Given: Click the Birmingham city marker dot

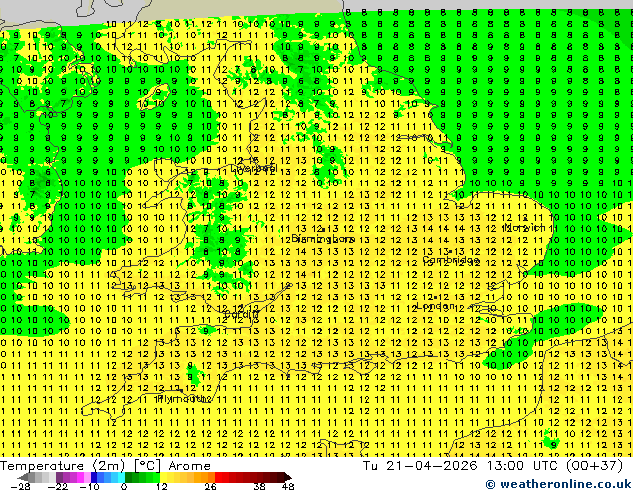Looking at the screenshot, I should (x=323, y=229).
